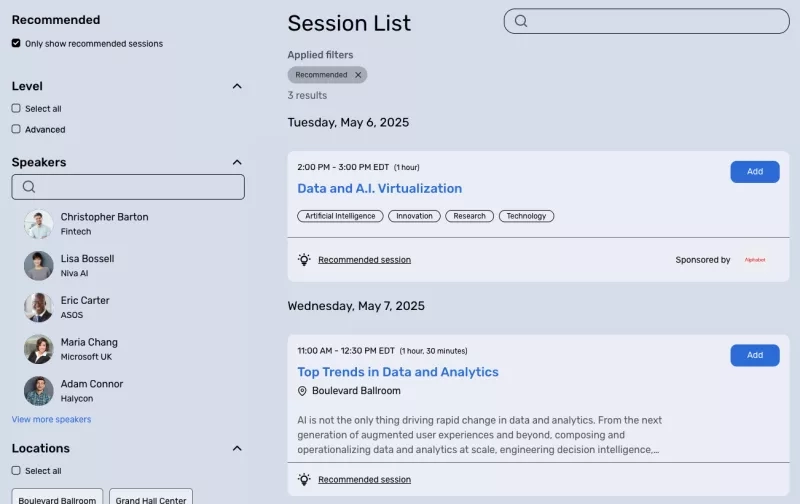Select the Artificial Intelligence tag

340,216
